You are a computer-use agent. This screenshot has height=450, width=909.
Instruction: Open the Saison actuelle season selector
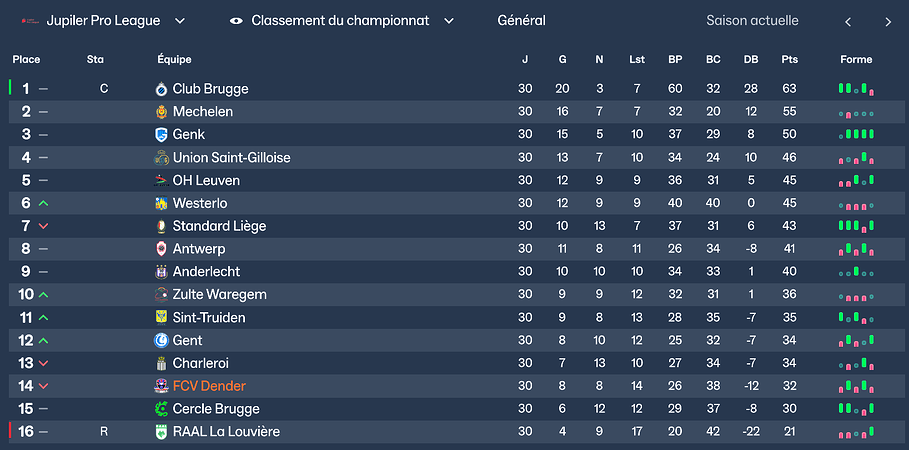[752, 21]
